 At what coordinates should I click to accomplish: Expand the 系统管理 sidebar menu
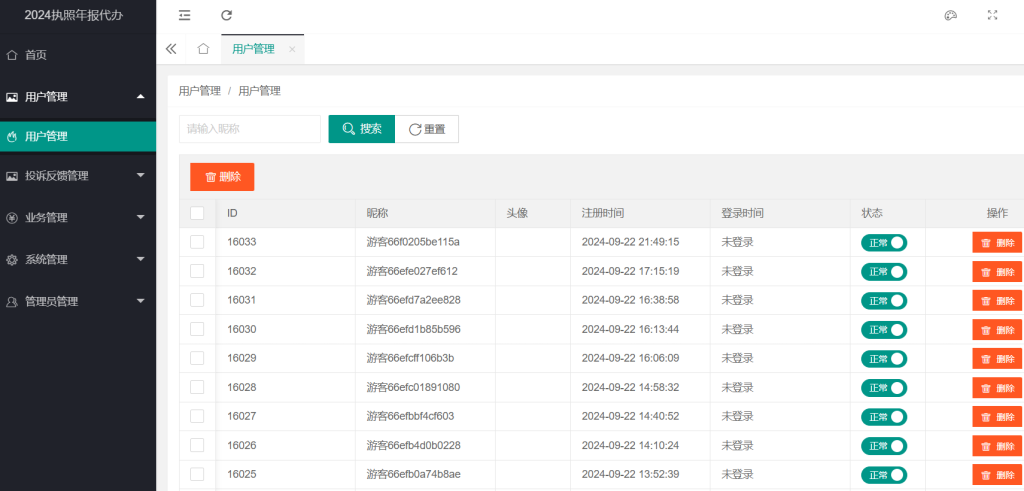click(x=78, y=260)
